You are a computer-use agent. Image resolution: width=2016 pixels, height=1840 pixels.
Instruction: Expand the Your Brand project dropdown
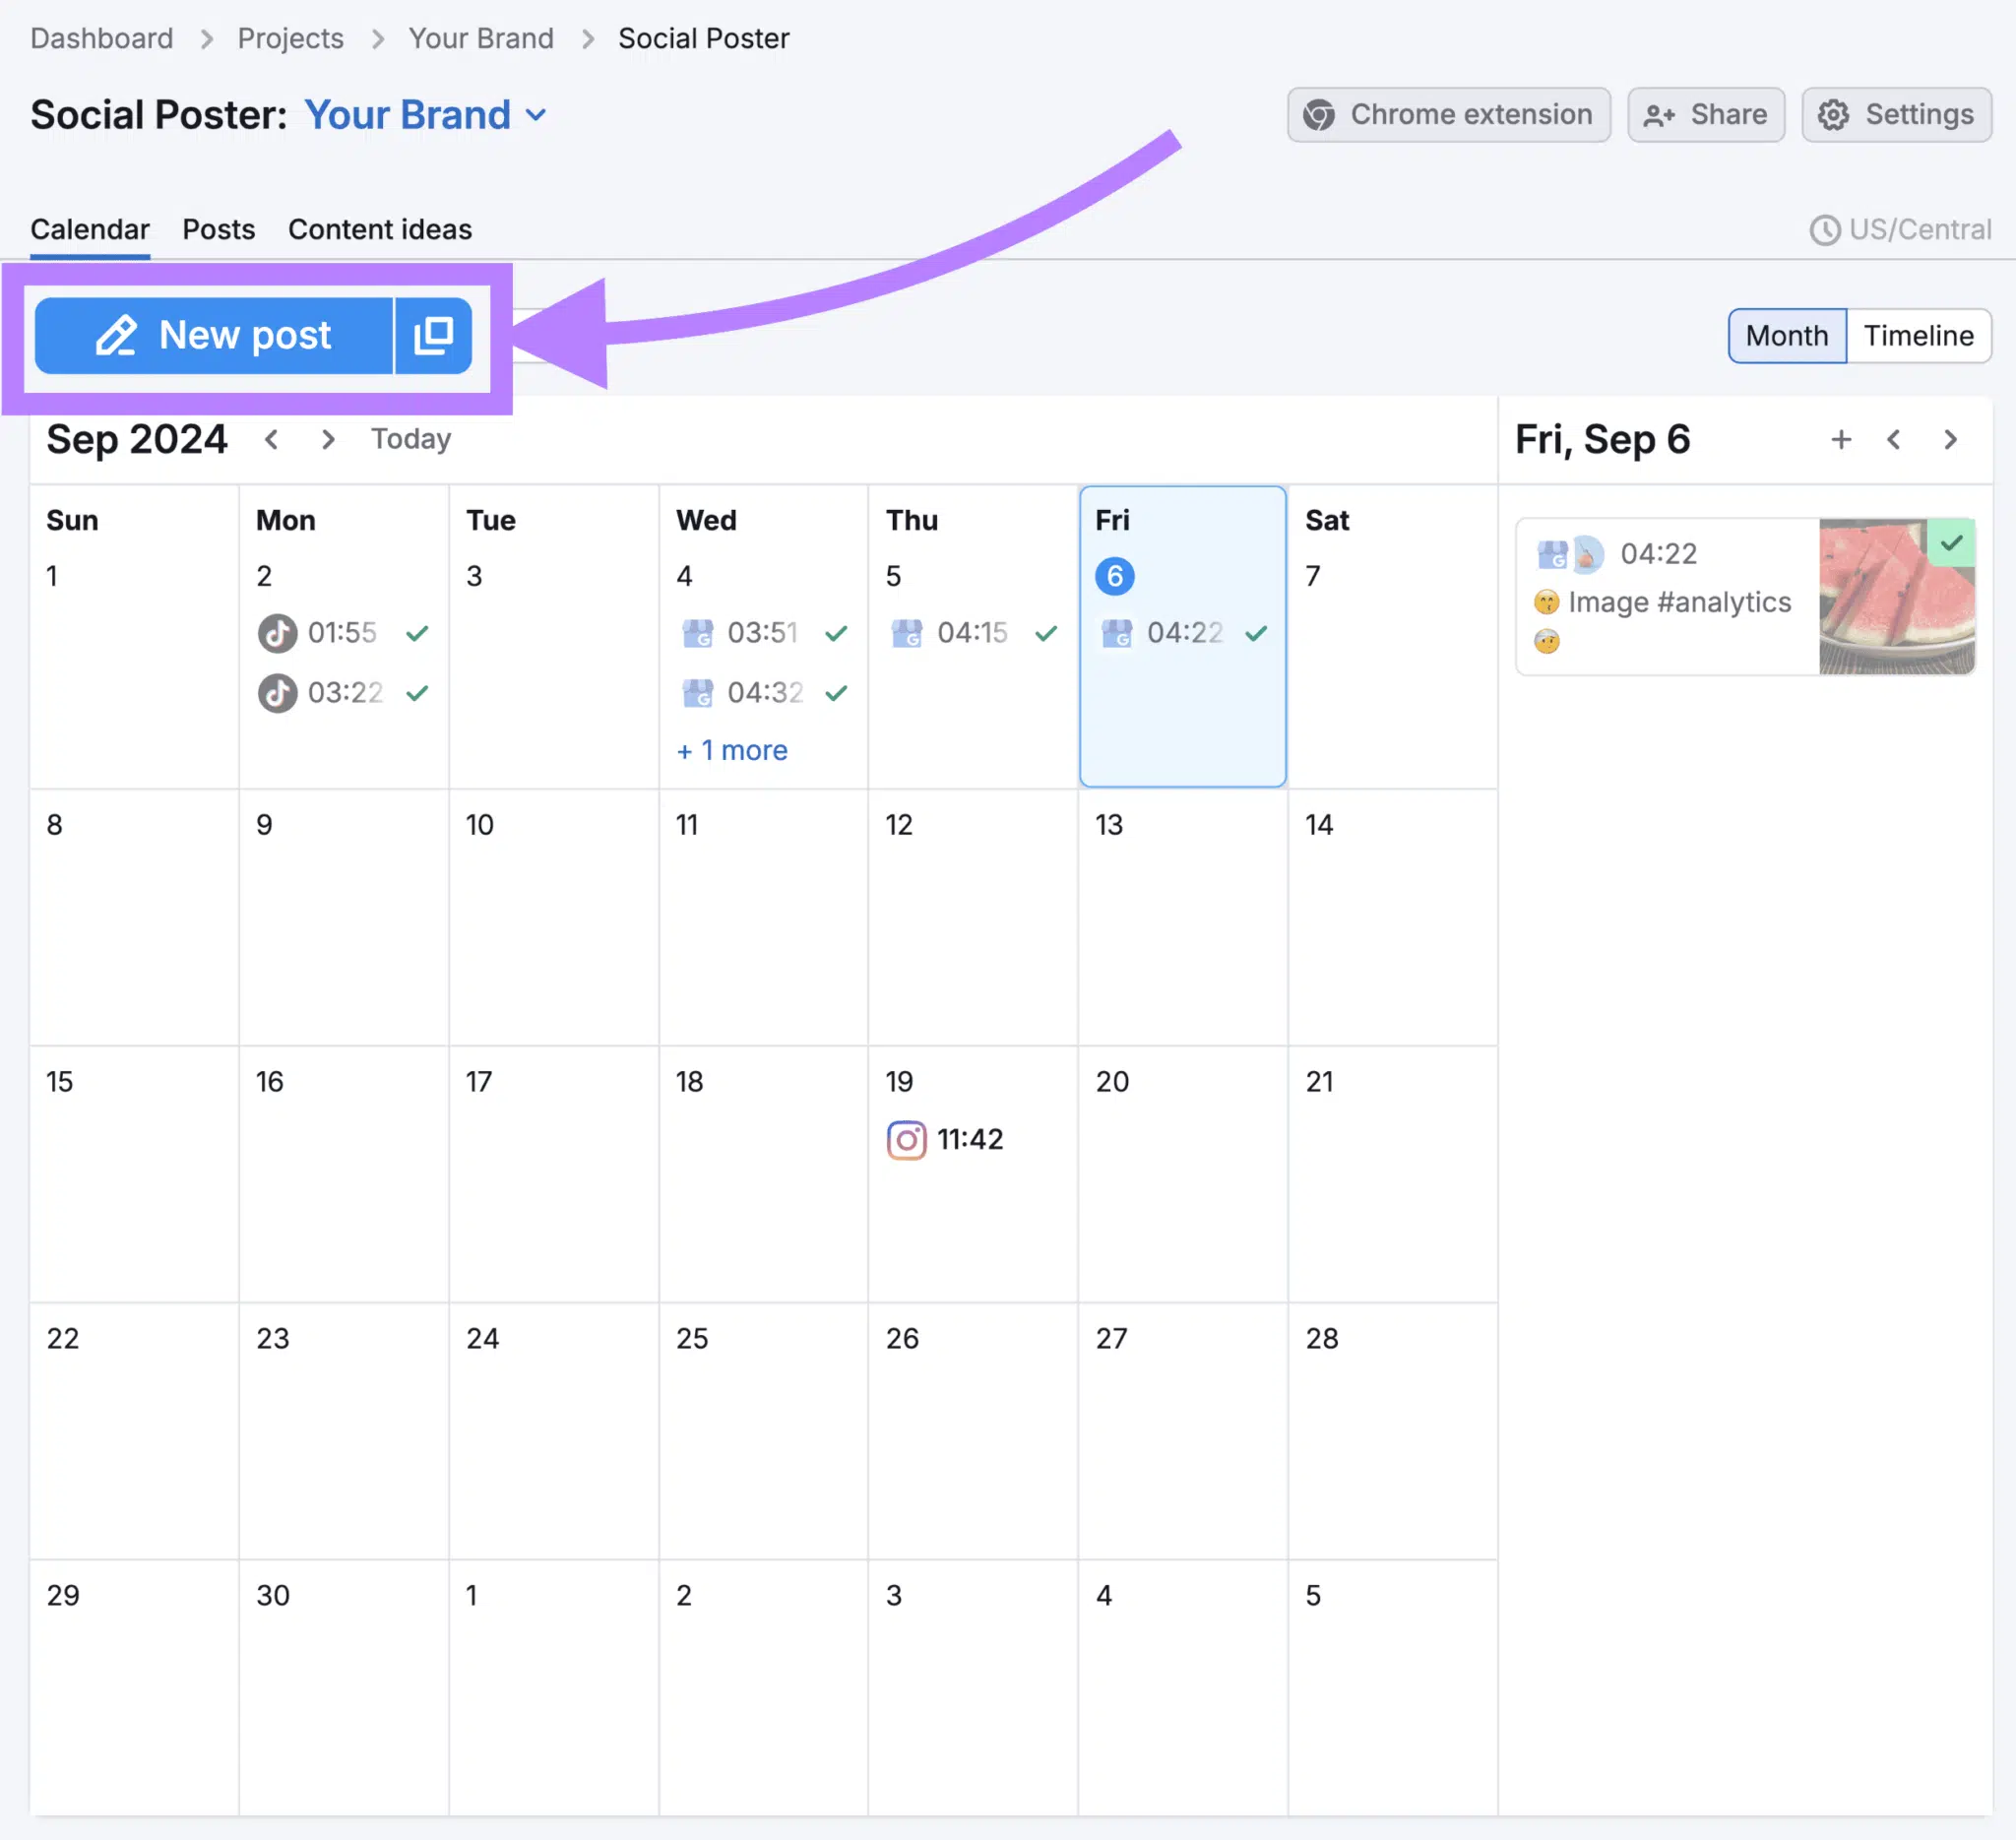tap(425, 115)
